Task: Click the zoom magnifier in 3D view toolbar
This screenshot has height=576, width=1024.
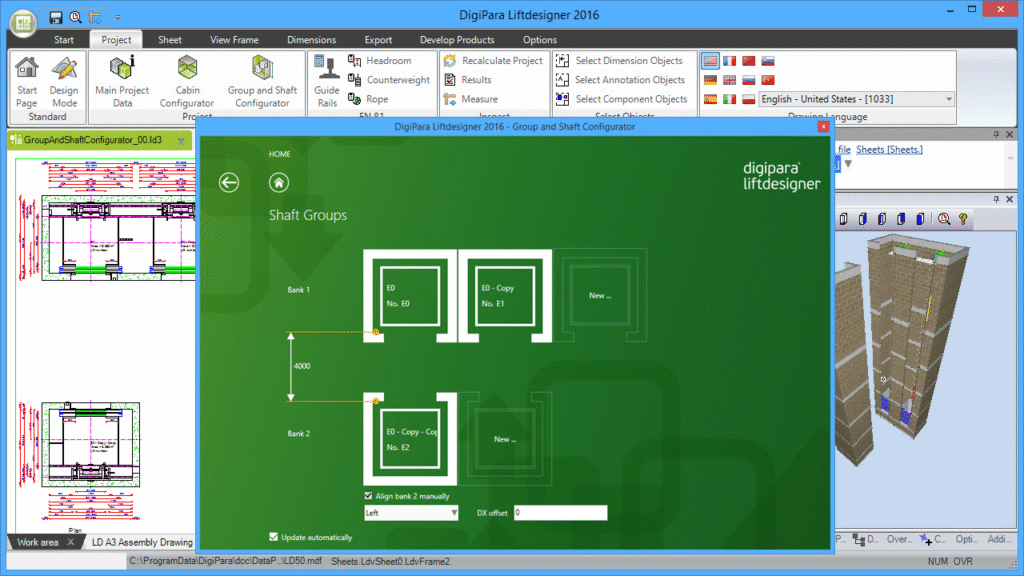Action: (944, 219)
